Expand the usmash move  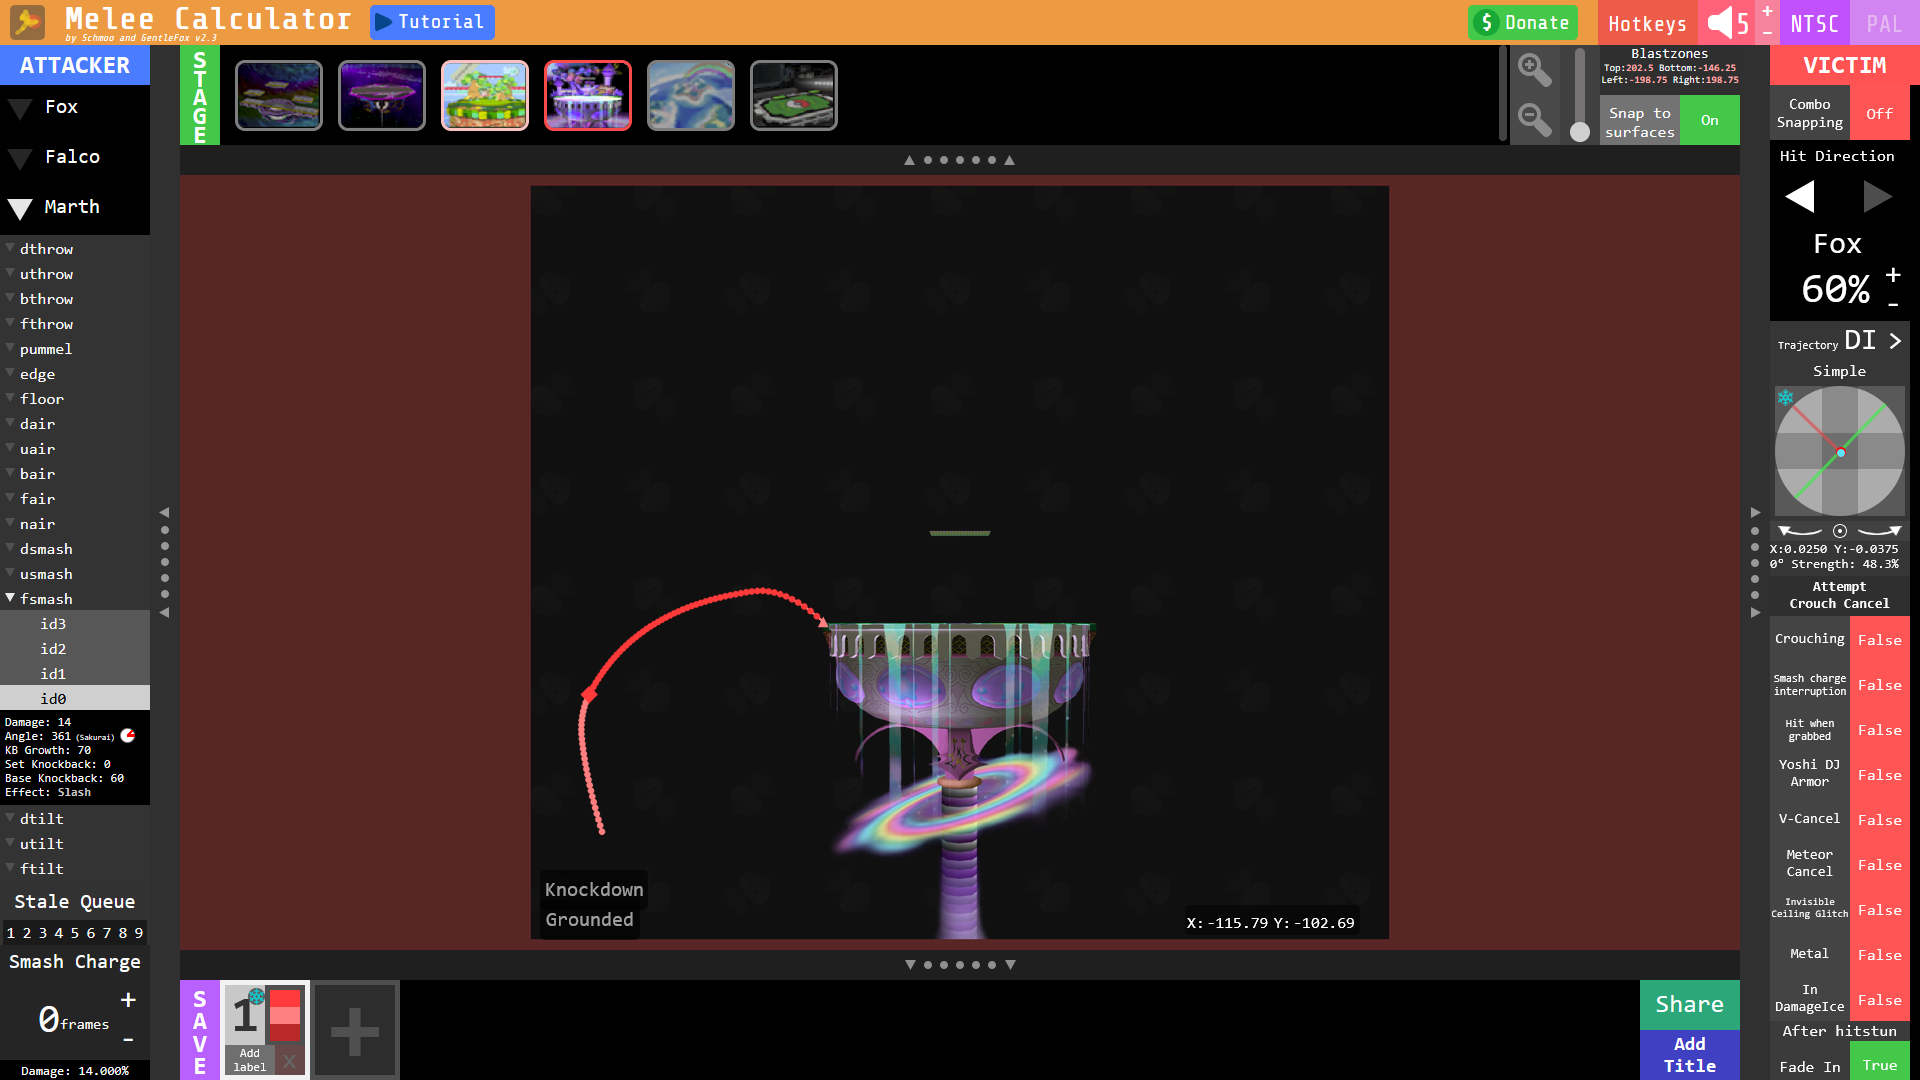click(10, 572)
